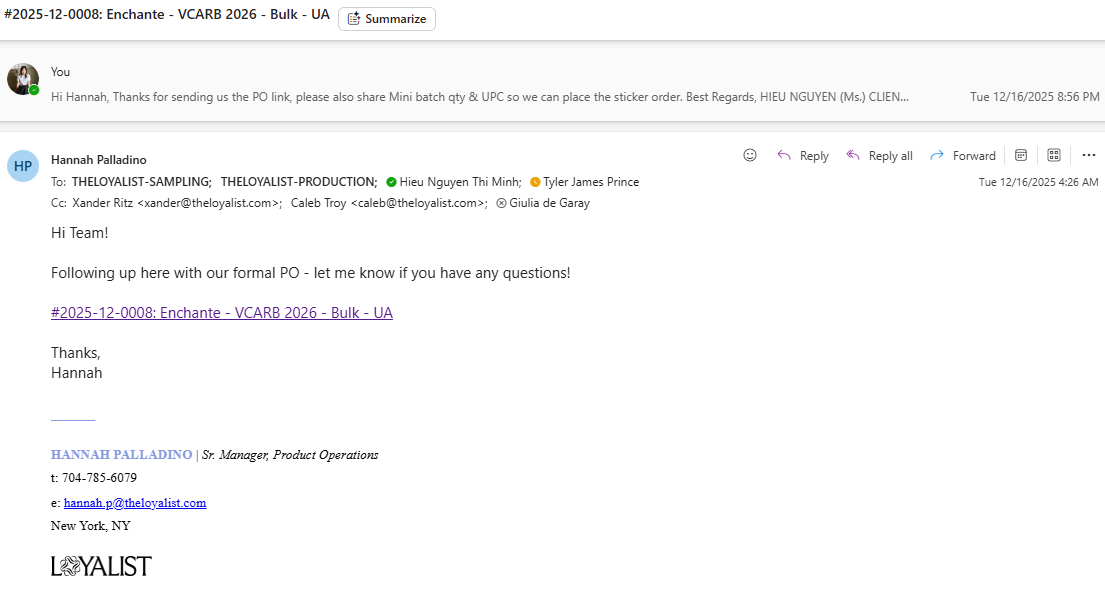Open the More actions ellipsis menu

click(x=1089, y=155)
